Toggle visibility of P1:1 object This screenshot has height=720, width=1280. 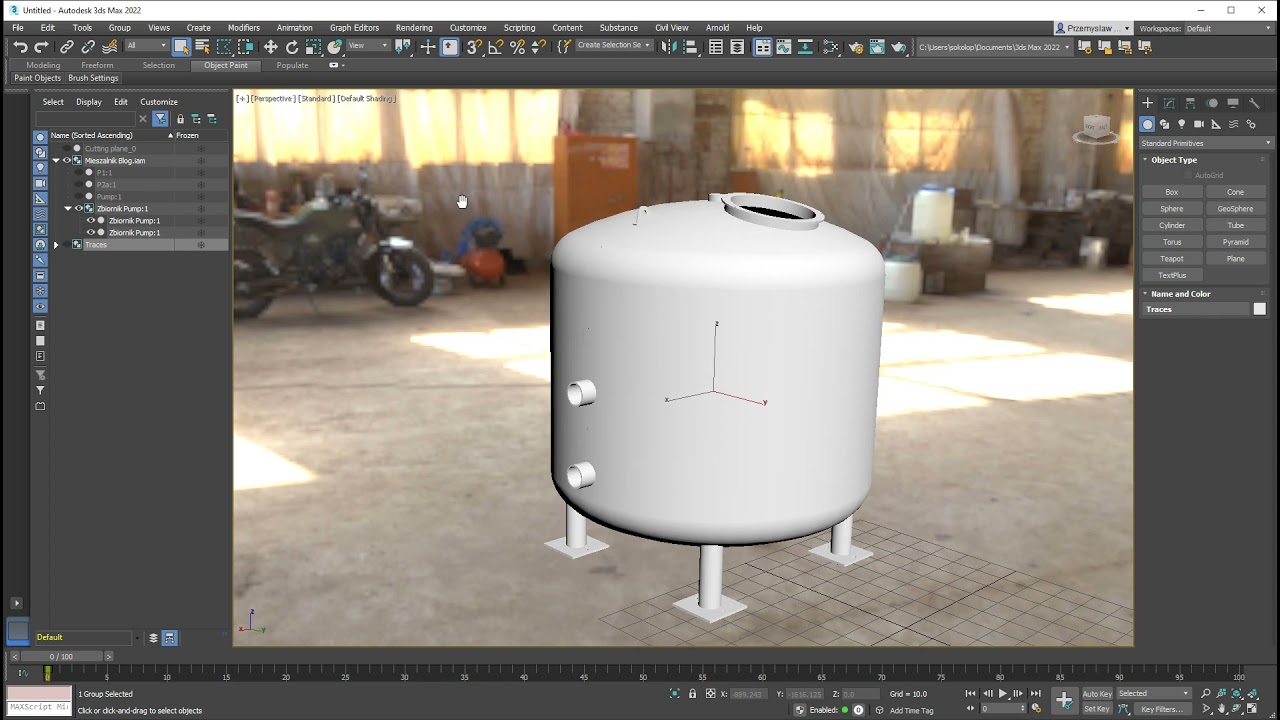pos(79,173)
